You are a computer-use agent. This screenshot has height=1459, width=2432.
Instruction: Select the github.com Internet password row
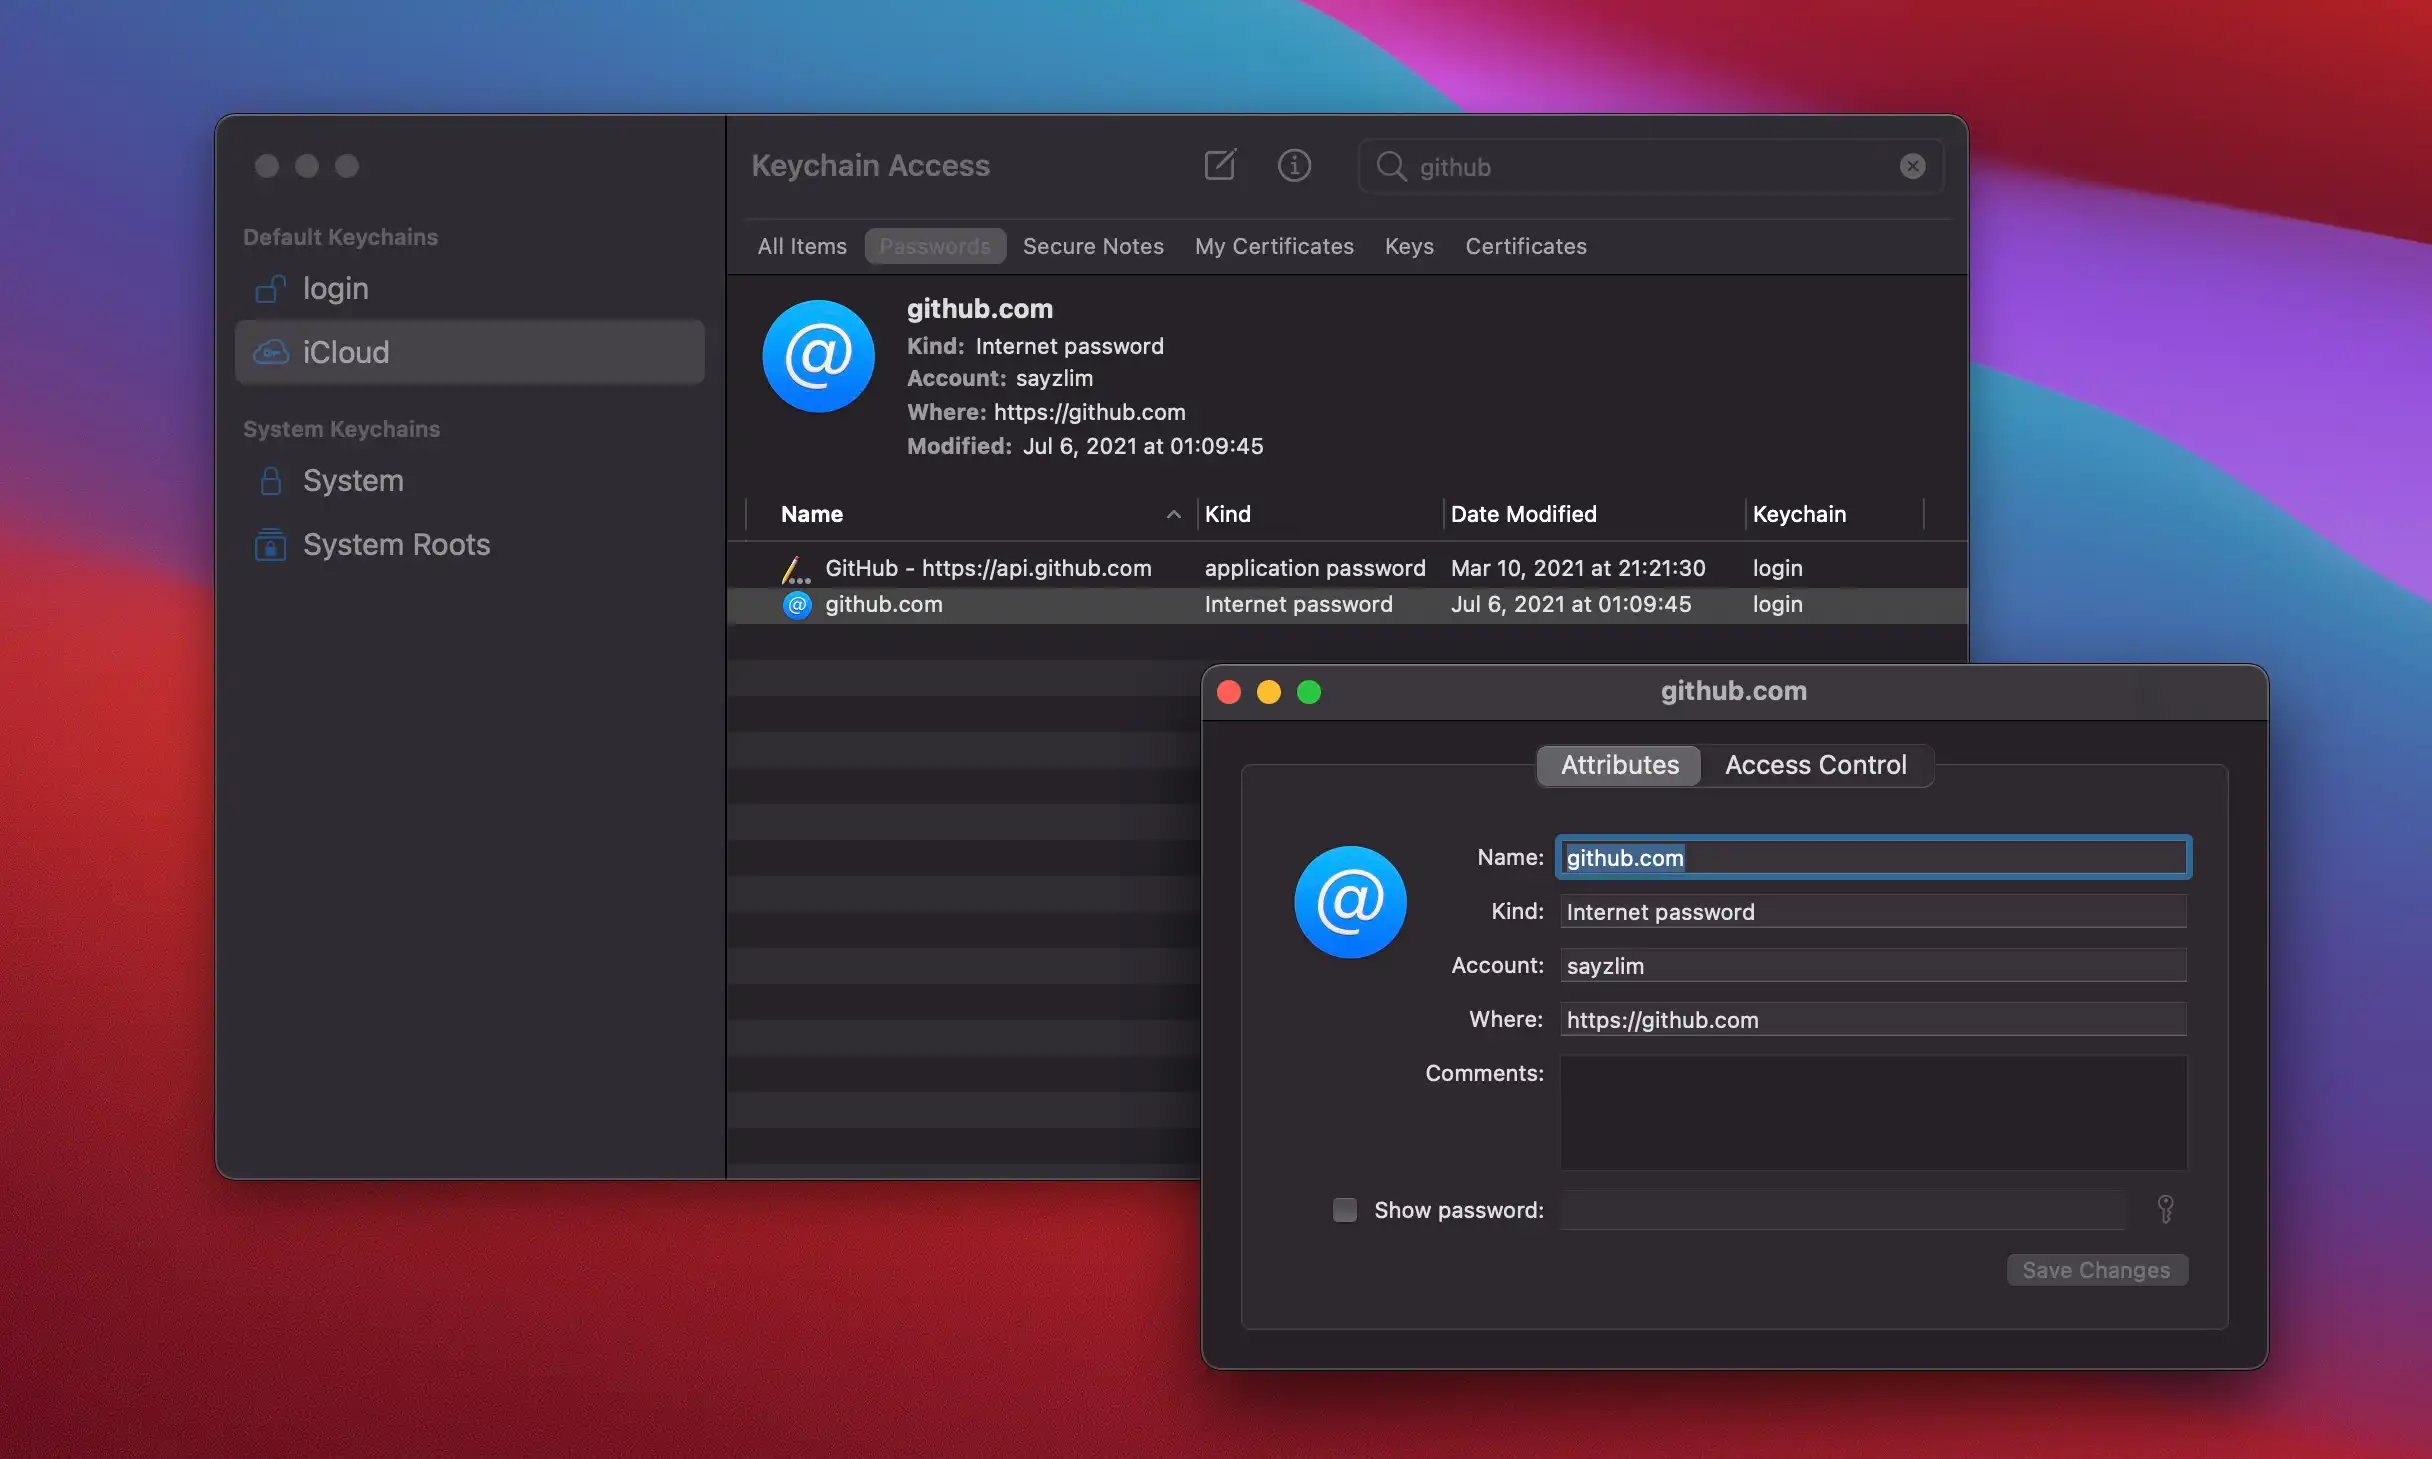[1347, 604]
